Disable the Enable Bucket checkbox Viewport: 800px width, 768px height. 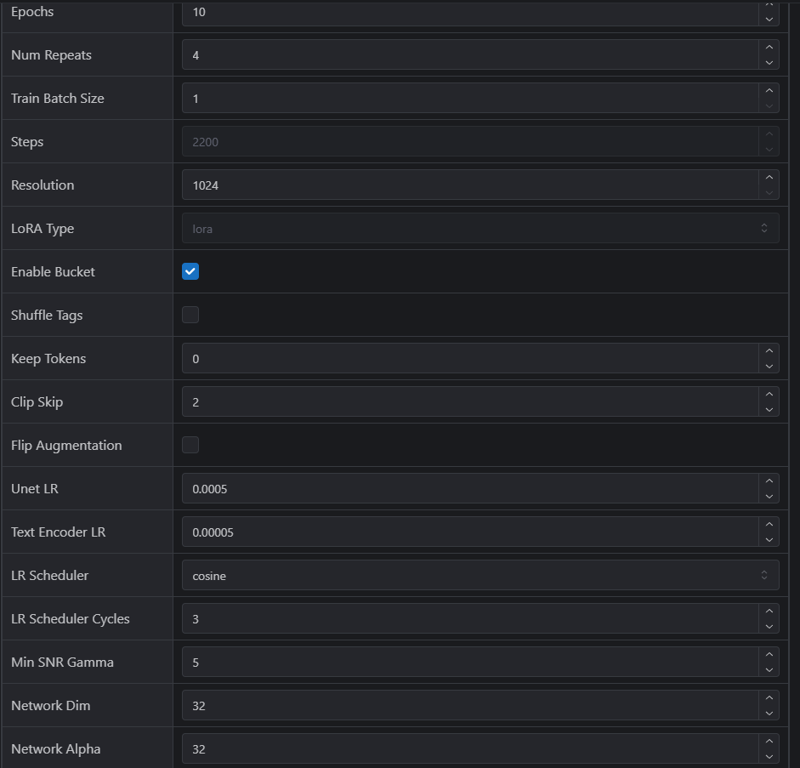point(190,271)
